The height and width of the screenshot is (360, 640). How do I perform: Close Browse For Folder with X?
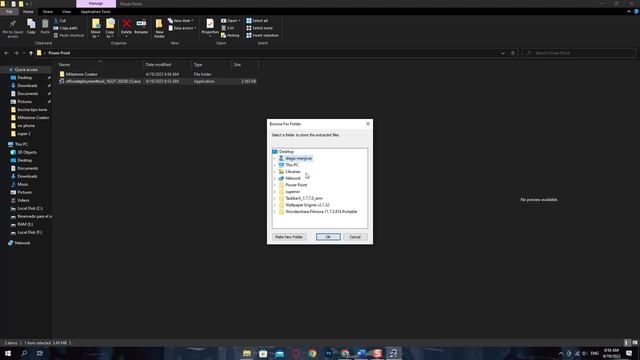point(368,124)
